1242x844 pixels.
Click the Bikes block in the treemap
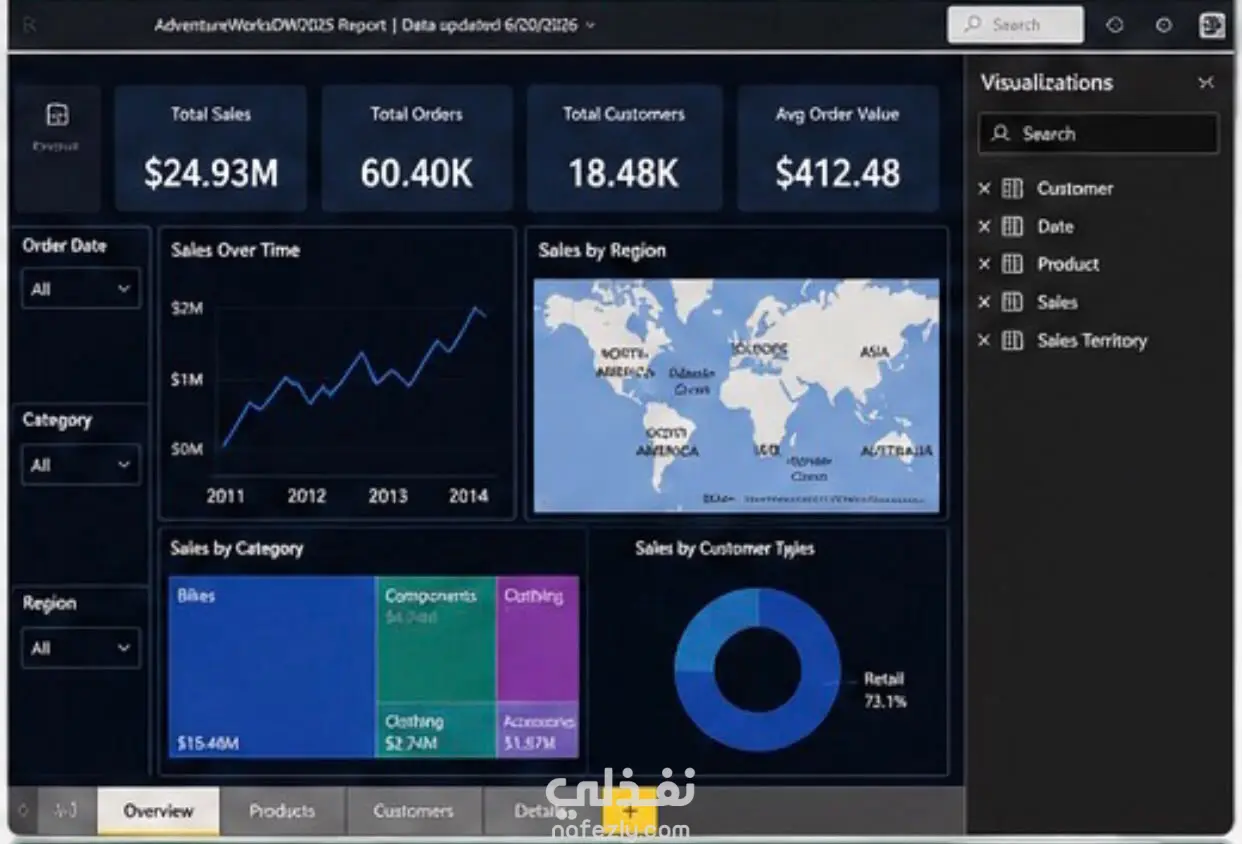272,667
